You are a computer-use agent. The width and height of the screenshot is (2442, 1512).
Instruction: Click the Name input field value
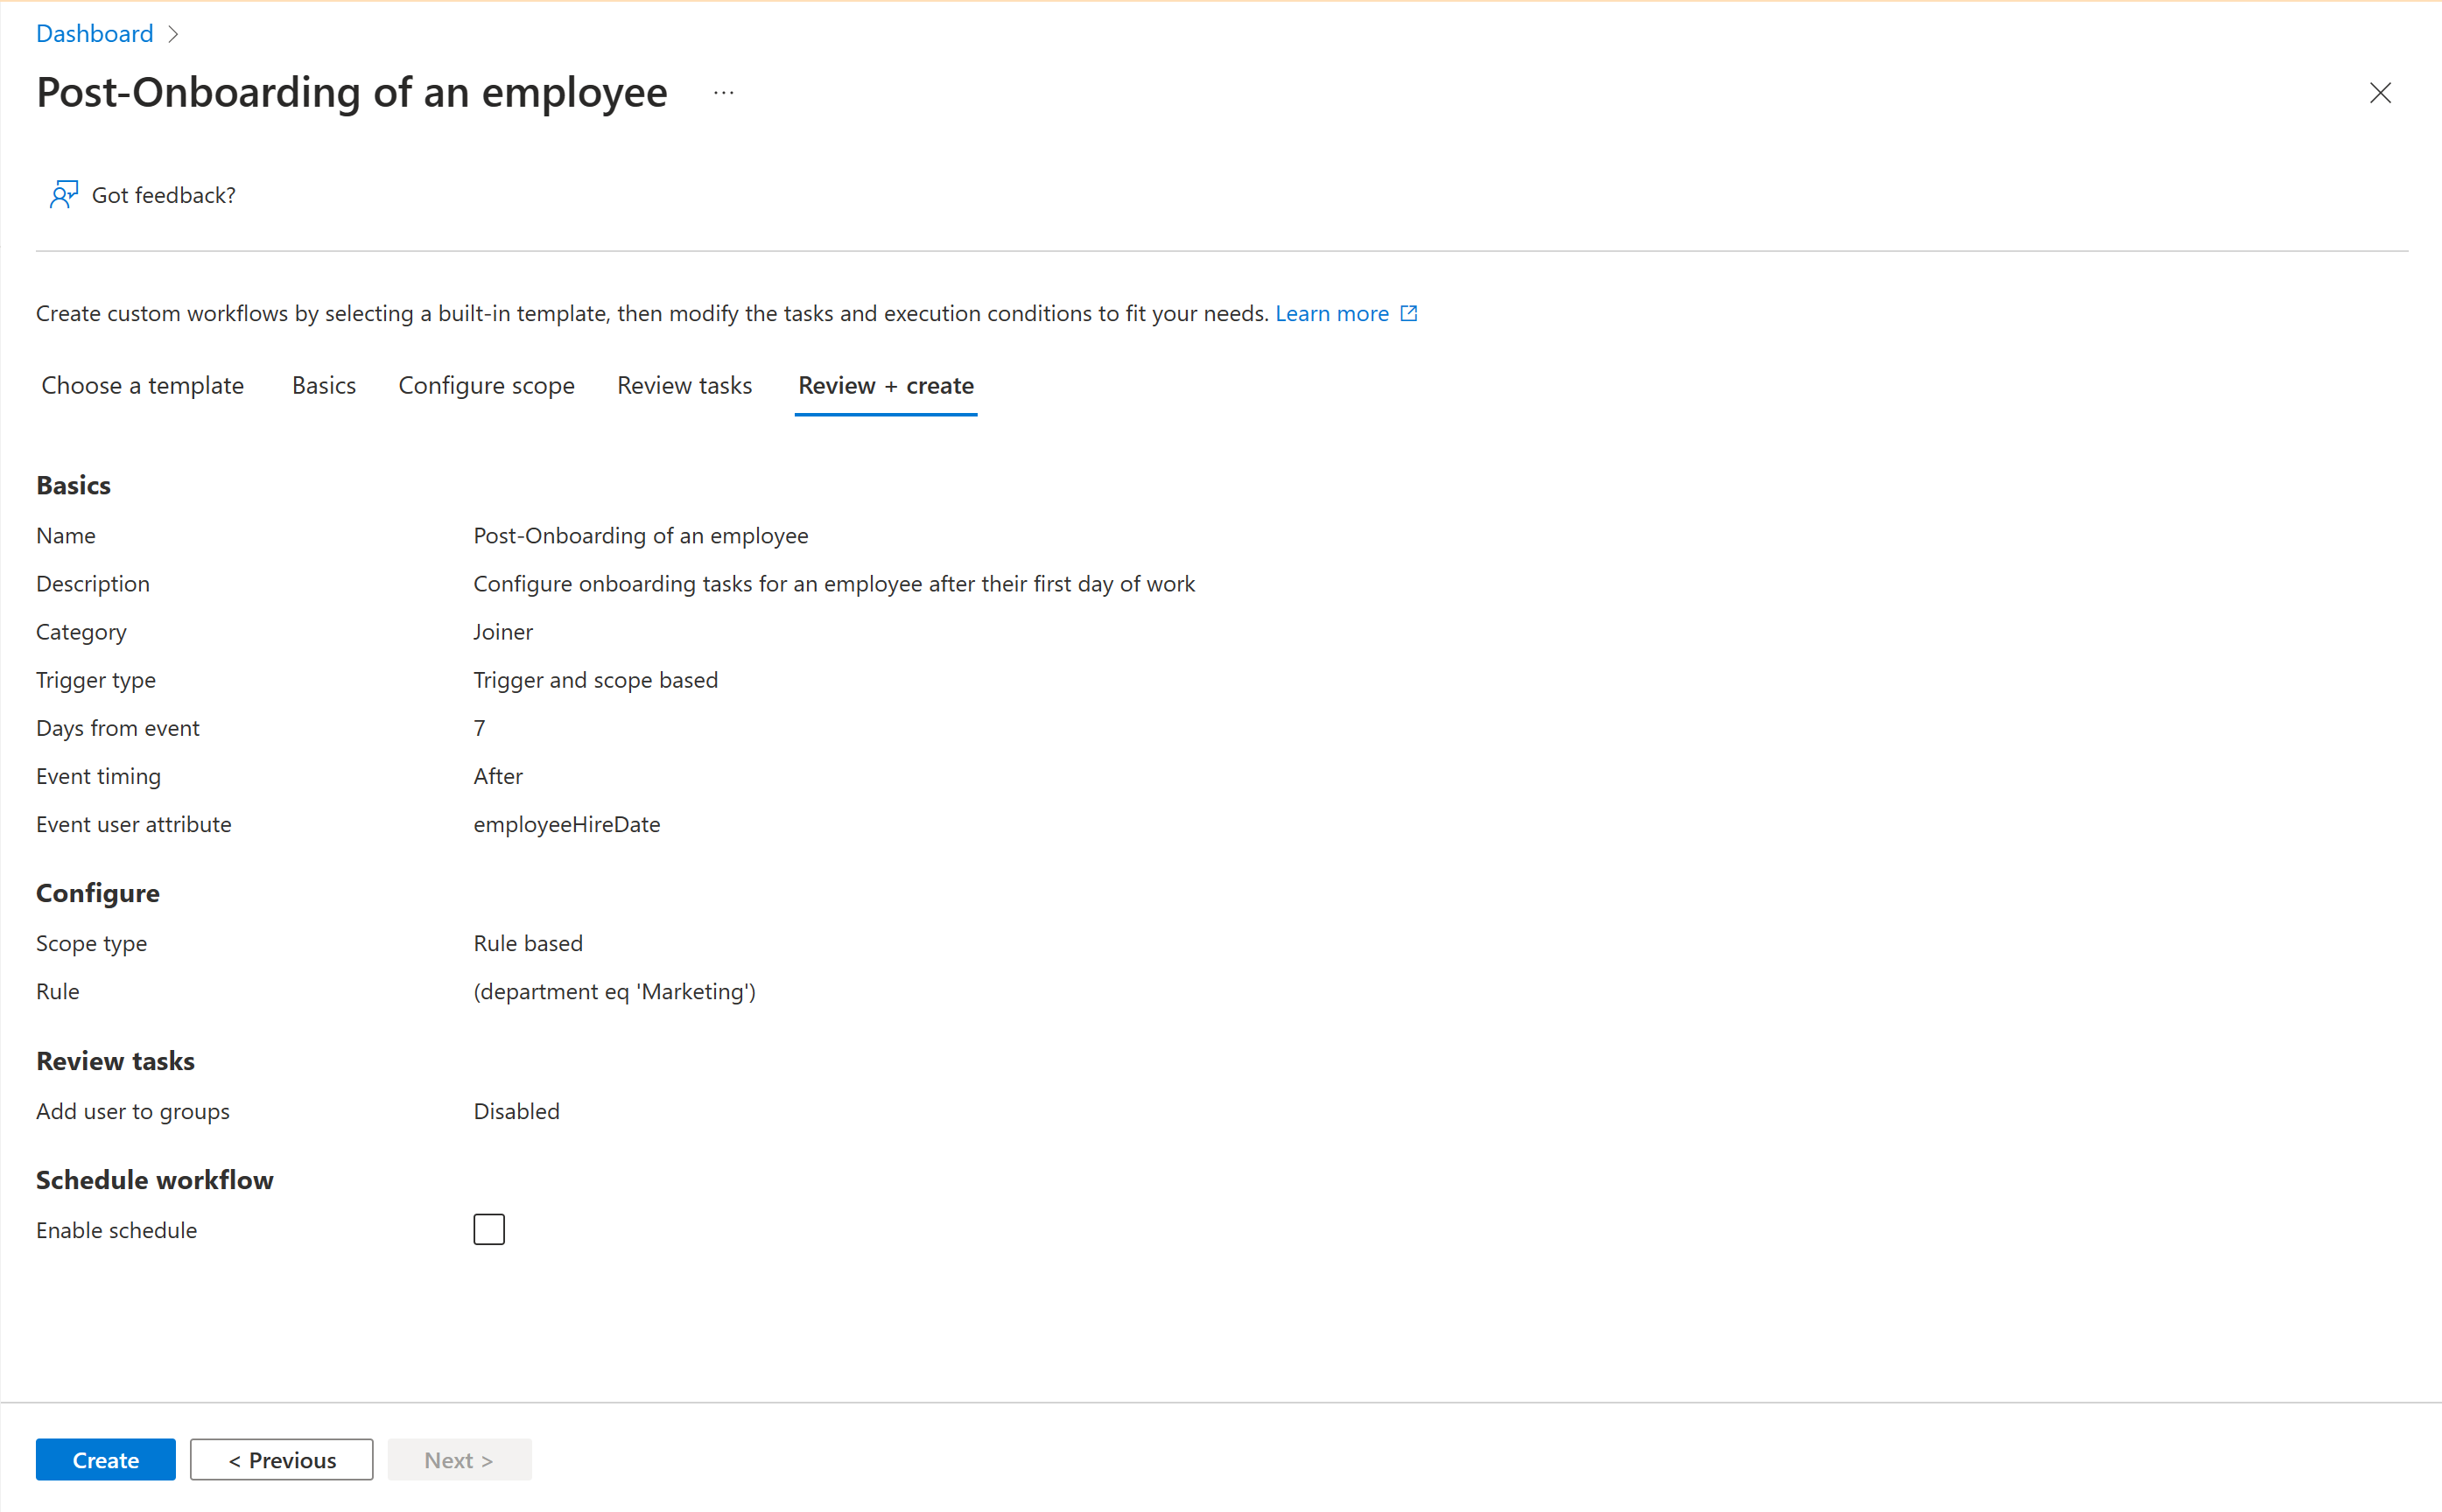640,534
